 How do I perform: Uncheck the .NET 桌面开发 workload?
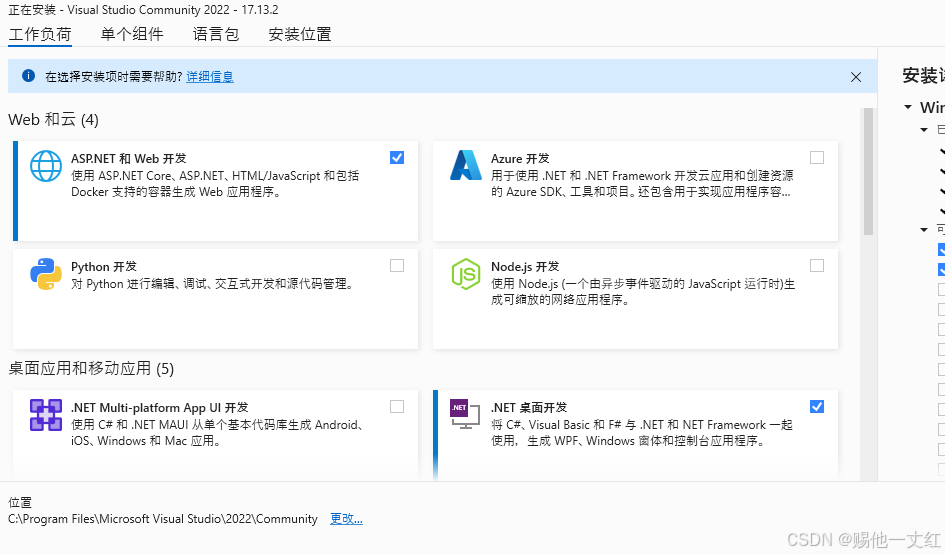click(x=817, y=406)
